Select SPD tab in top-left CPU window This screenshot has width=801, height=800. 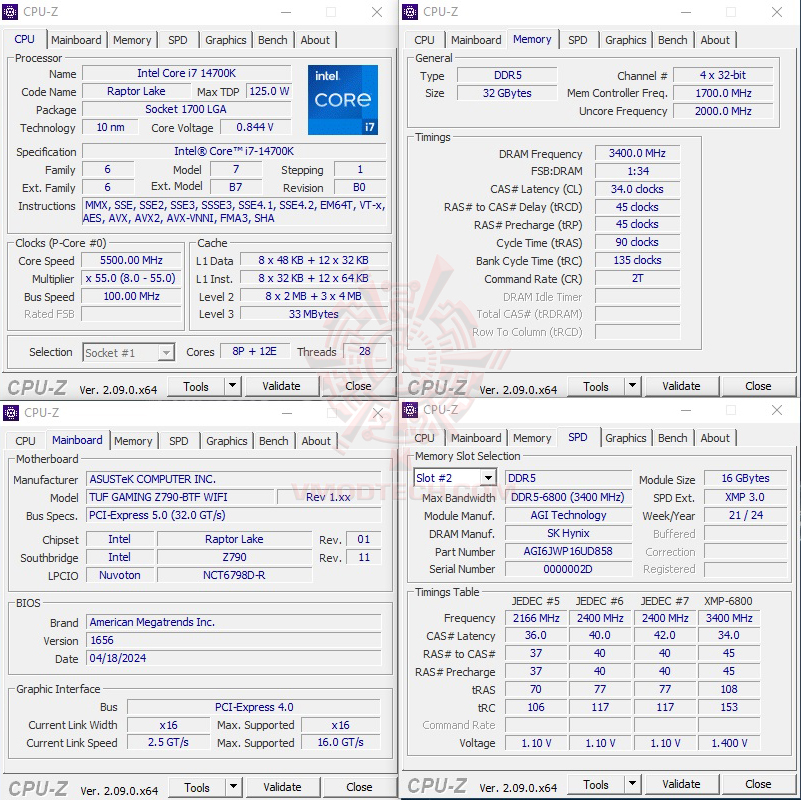(178, 40)
